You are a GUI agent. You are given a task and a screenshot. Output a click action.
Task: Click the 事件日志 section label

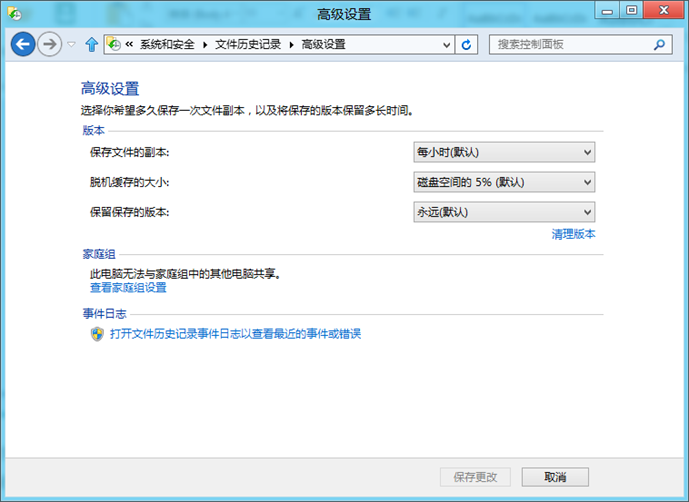(105, 314)
